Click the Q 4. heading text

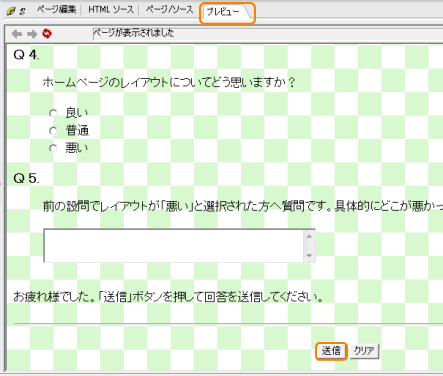(26, 55)
